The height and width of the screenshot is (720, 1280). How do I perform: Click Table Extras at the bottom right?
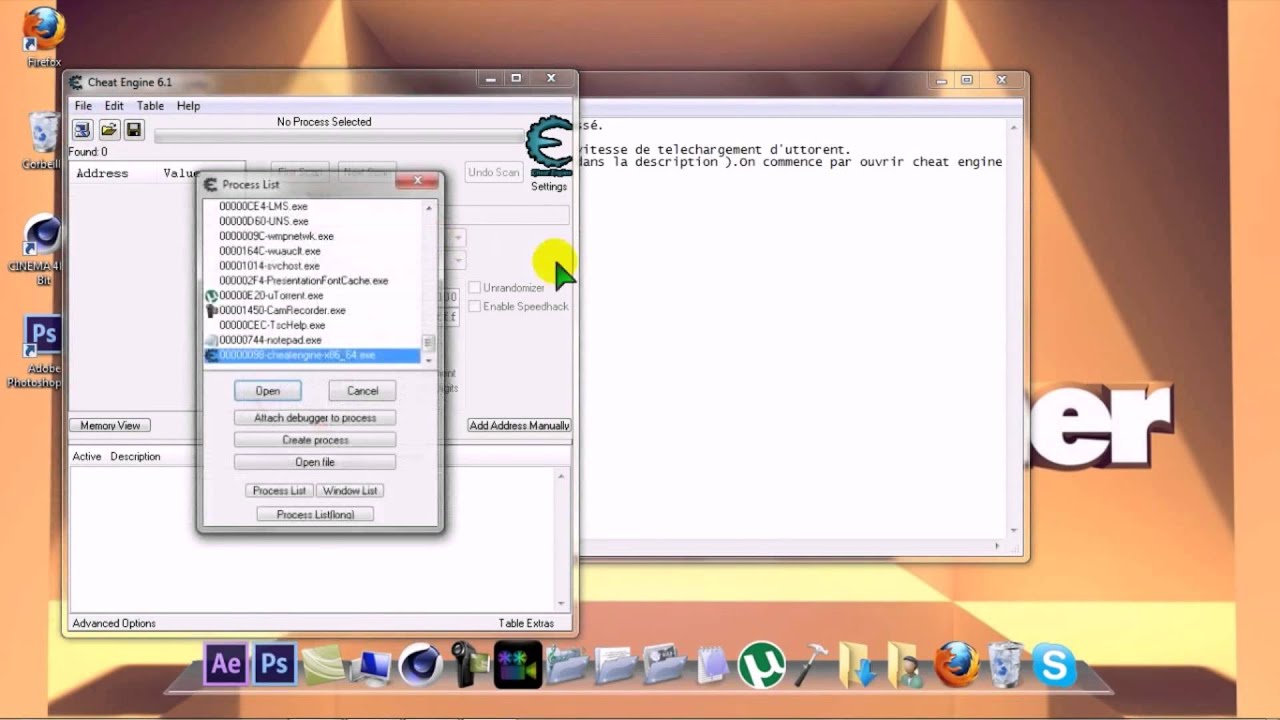pyautogui.click(x=526, y=624)
